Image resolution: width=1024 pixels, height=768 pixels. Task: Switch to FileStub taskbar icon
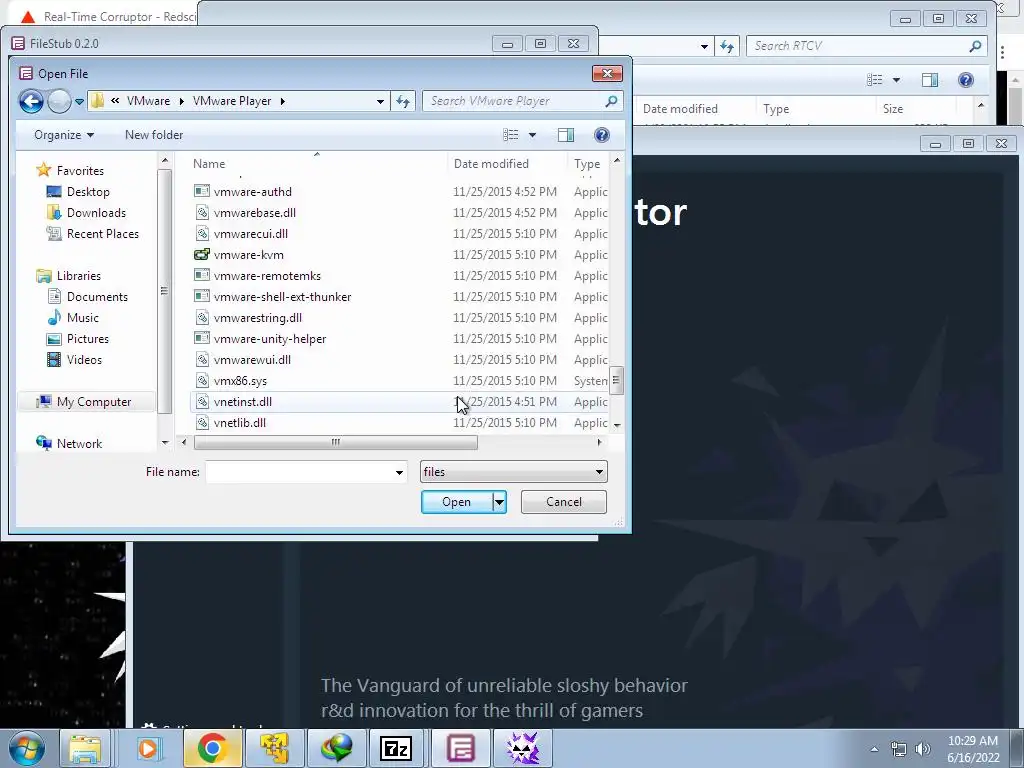[x=460, y=748]
